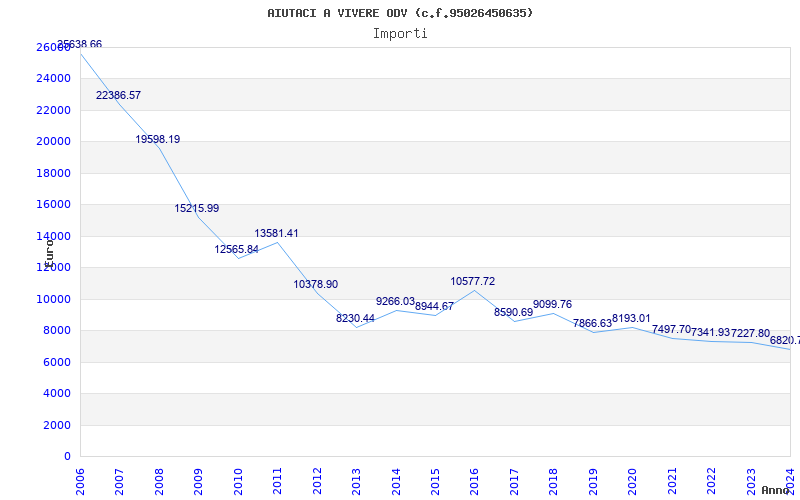Click the x-axis year 2013

[356, 481]
